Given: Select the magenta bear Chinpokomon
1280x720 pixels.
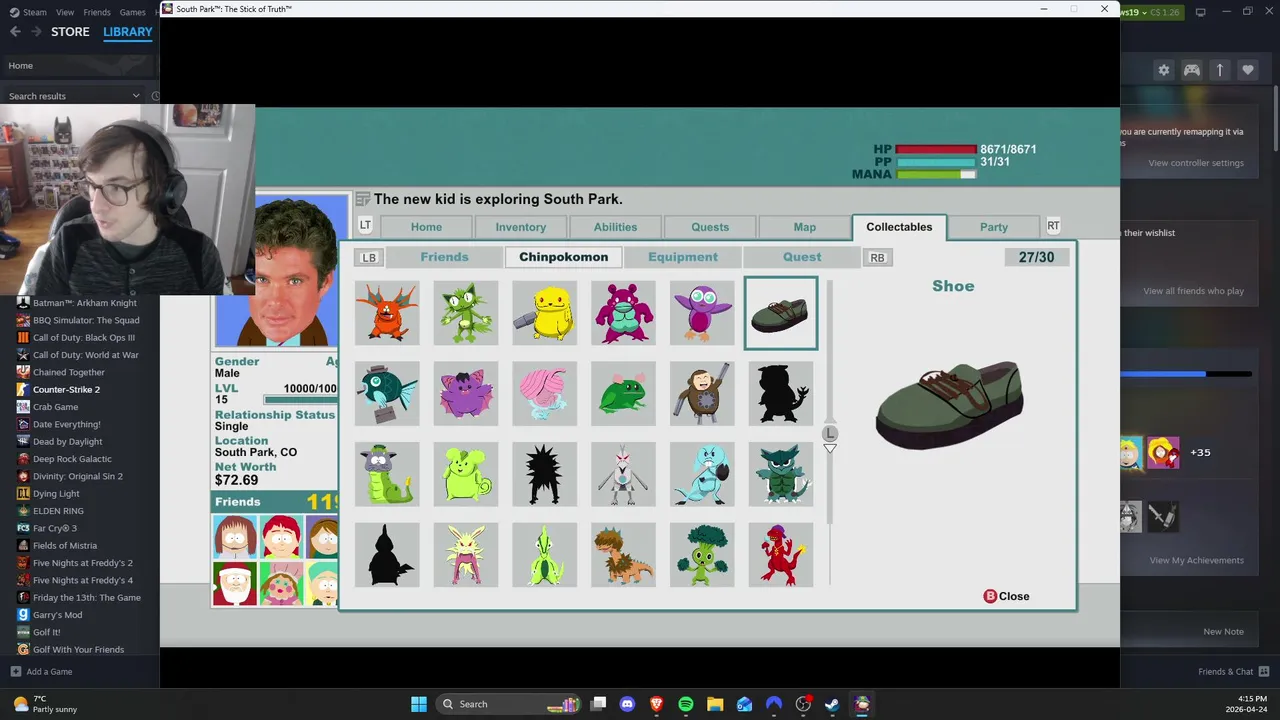Looking at the screenshot, I should pyautogui.click(x=623, y=313).
